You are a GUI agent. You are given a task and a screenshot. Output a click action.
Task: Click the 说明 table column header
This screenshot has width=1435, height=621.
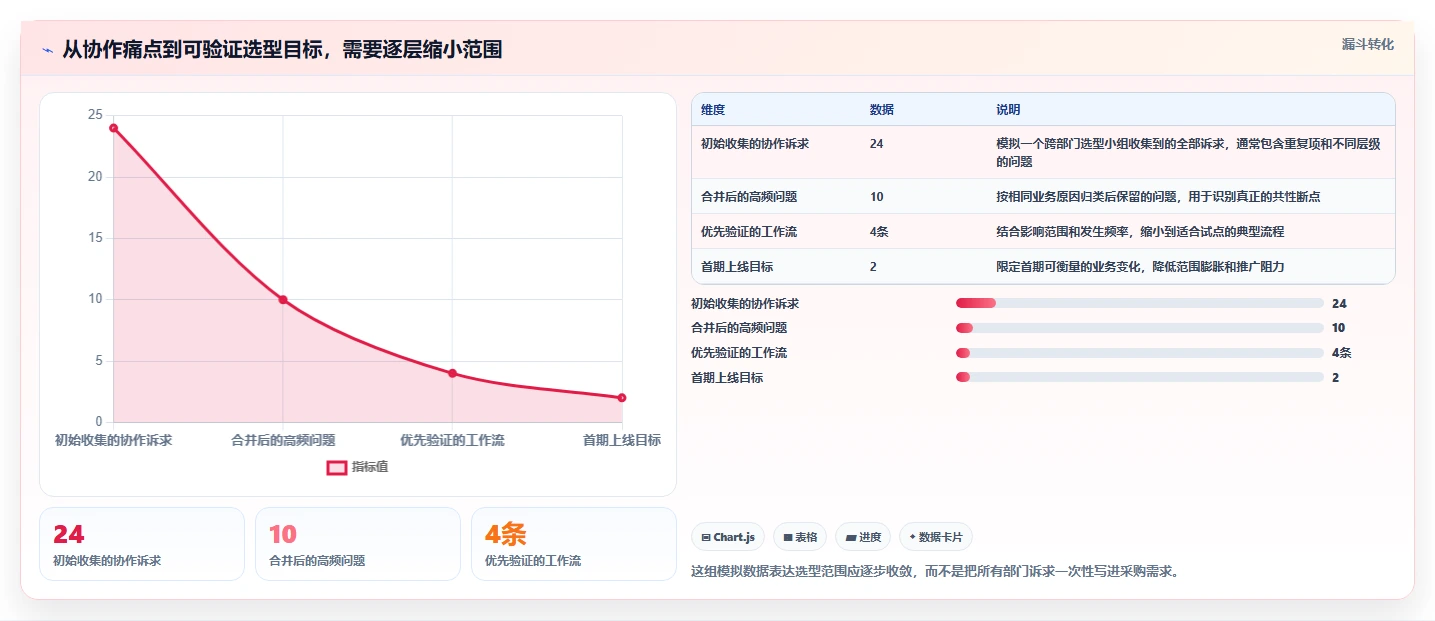click(1008, 109)
